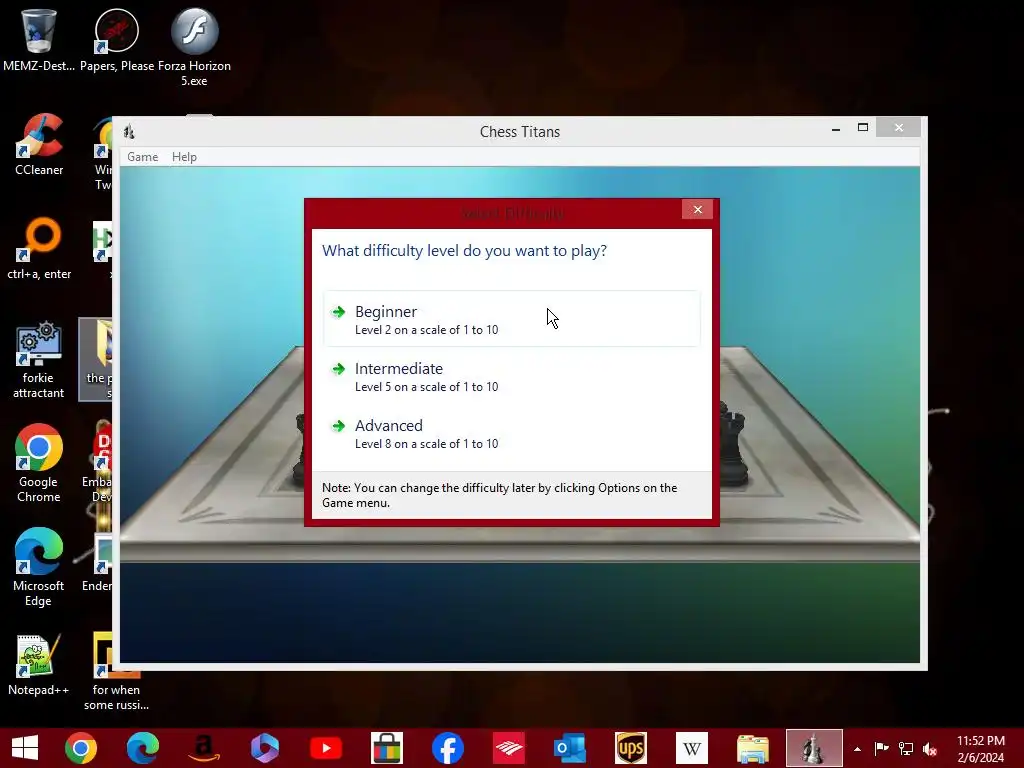Show hidden system tray icons
Screen dimensions: 1024x768
click(857, 749)
